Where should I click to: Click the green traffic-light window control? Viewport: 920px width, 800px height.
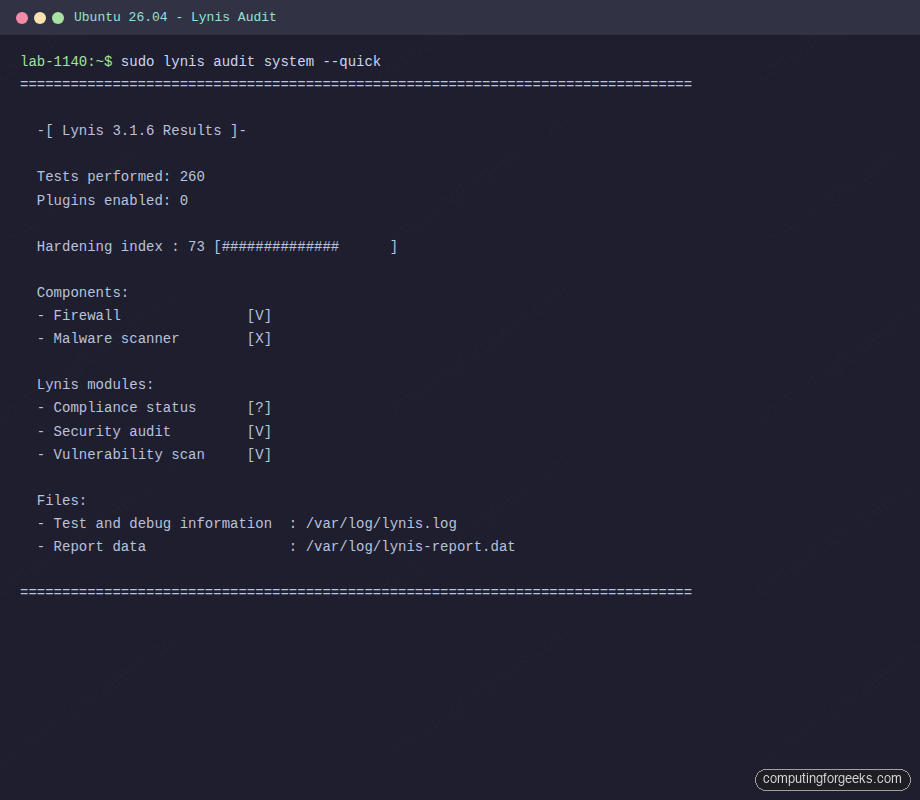[56, 17]
